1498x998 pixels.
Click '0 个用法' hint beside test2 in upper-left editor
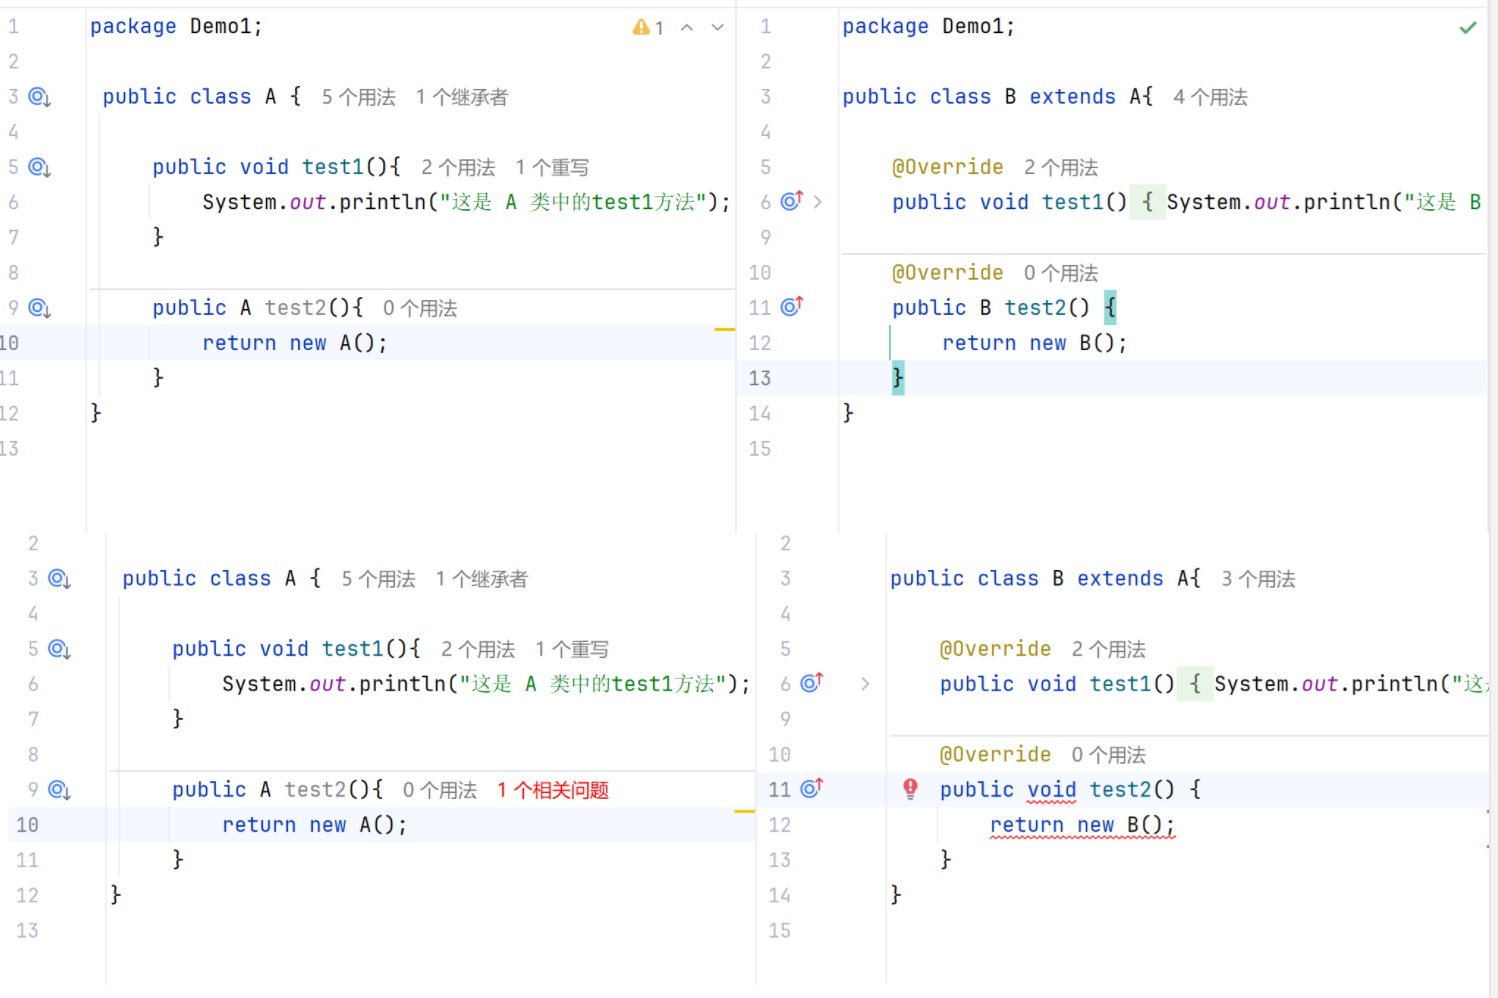click(x=420, y=308)
